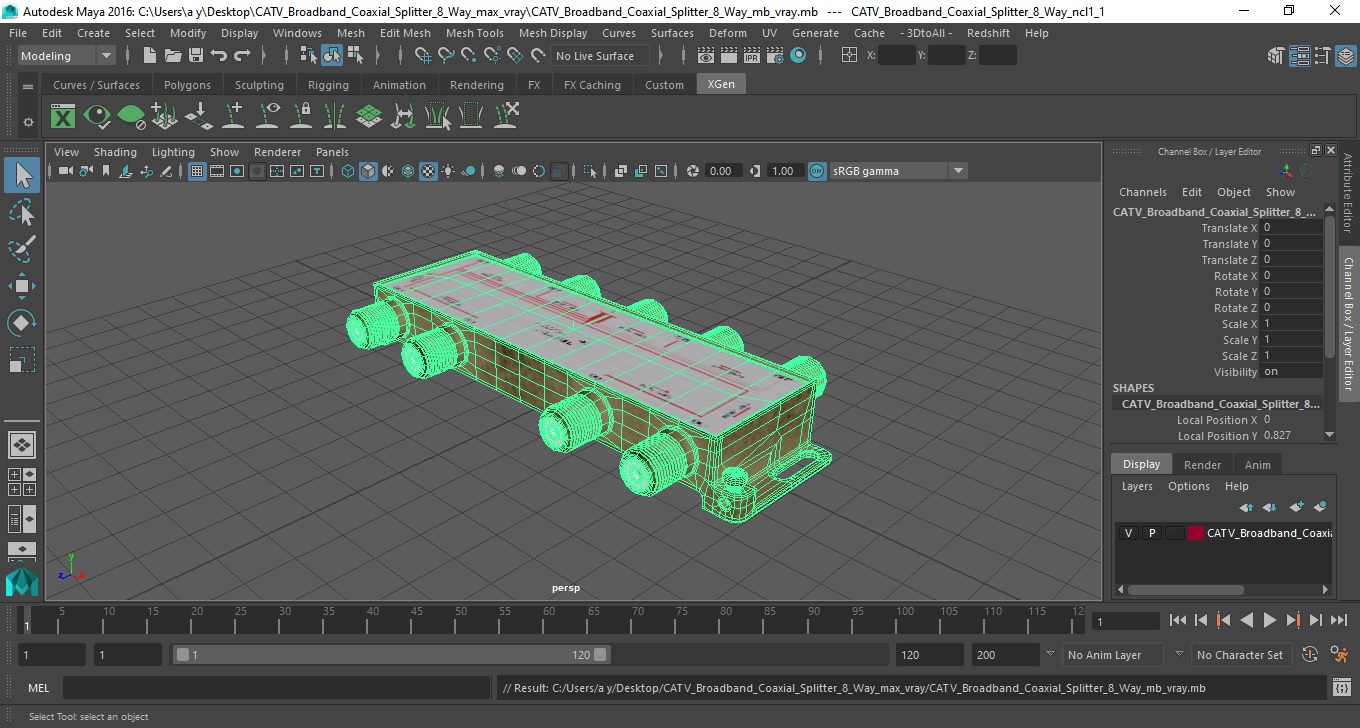The height and width of the screenshot is (728, 1360).
Task: Switch to the Rendering shelf tab
Action: [476, 85]
